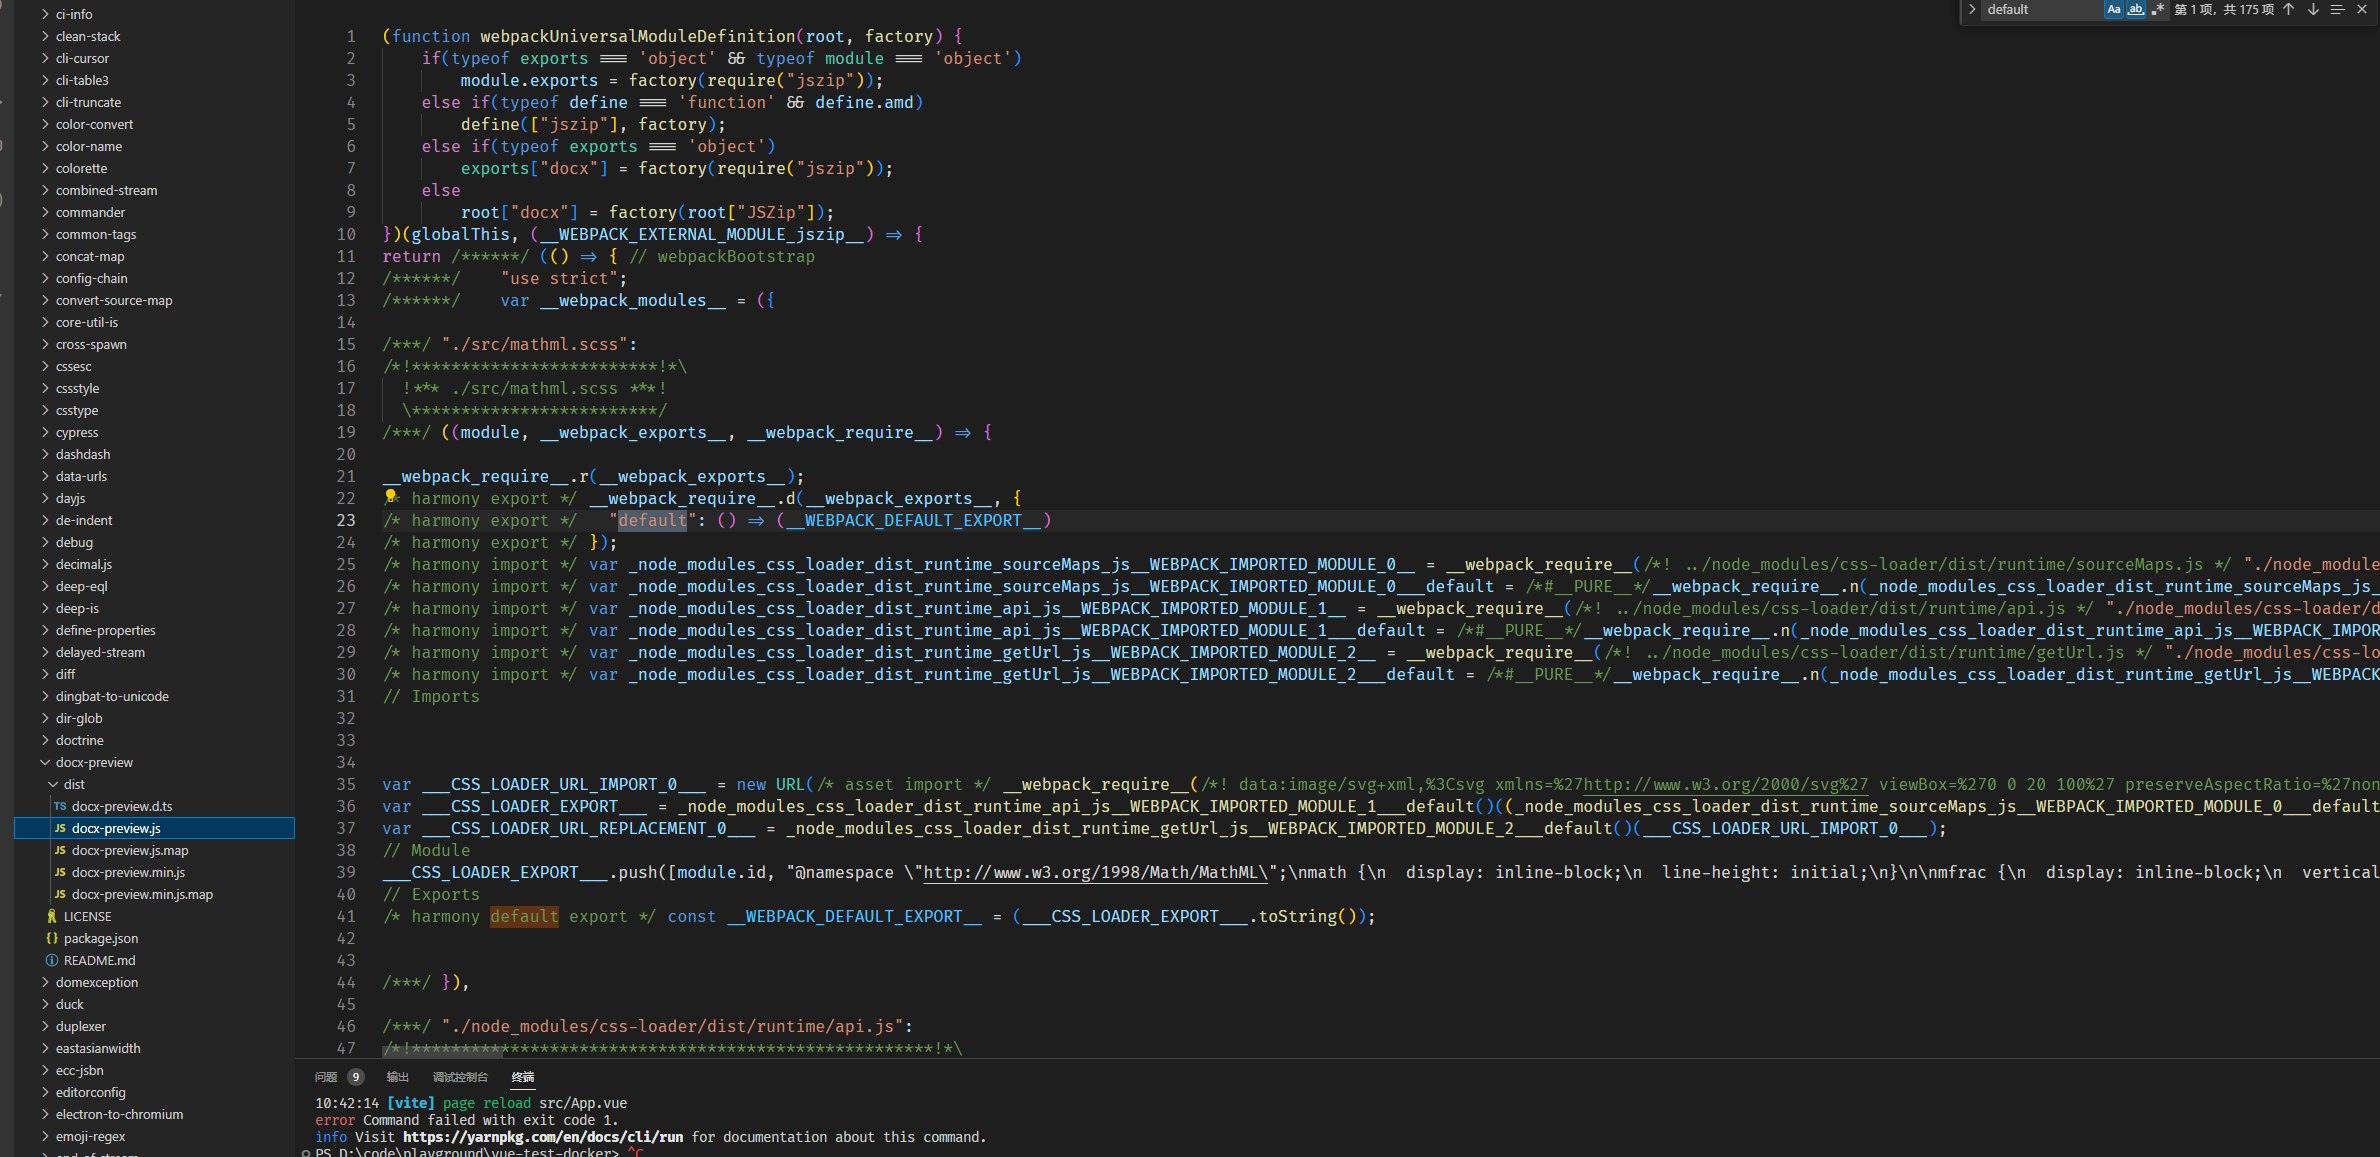This screenshot has width=2380, height=1157.
Task: Click the TS icon of docx-preview.d.ts
Action: (60, 806)
